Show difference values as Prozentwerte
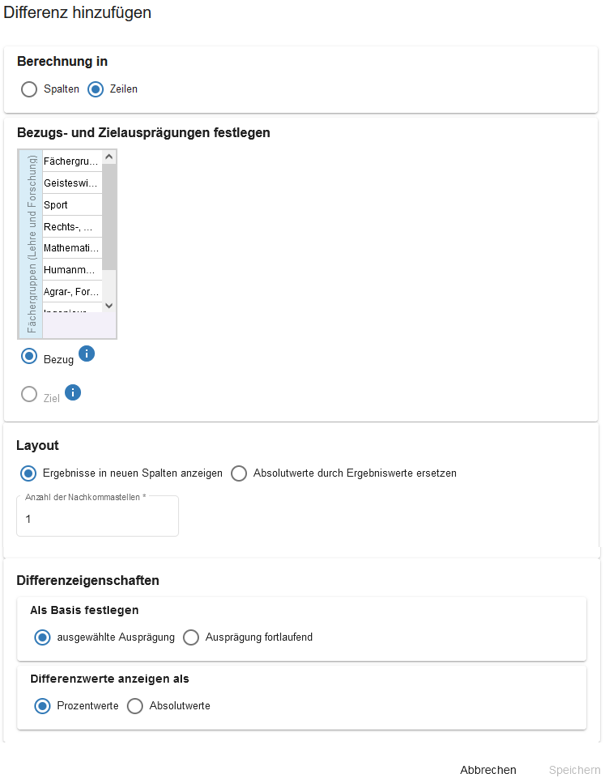 click(42, 706)
